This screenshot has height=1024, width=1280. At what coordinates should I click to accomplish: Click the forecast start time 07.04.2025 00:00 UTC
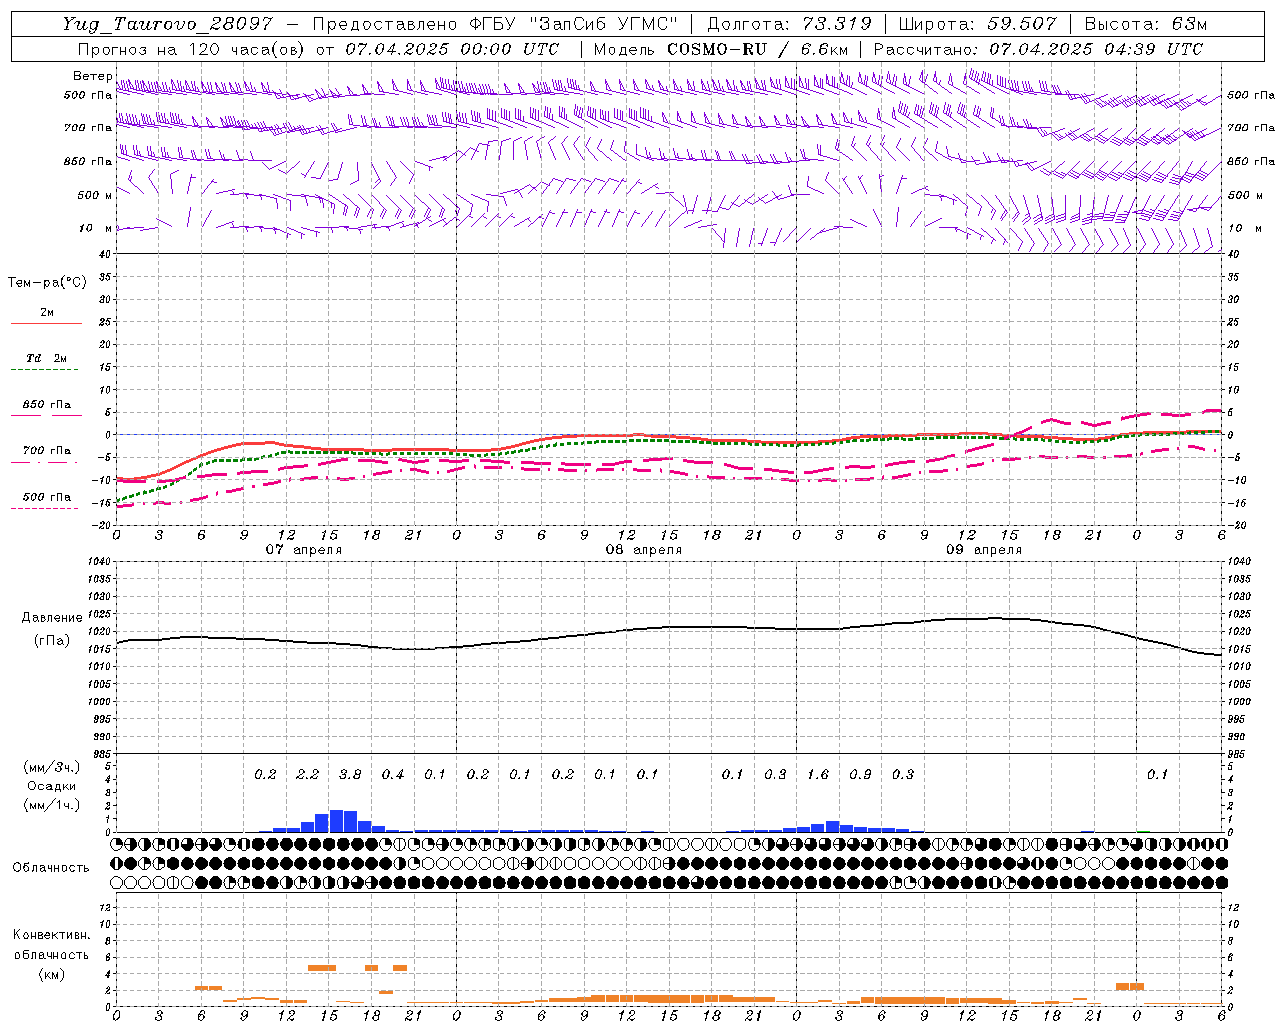pyautogui.click(x=452, y=49)
